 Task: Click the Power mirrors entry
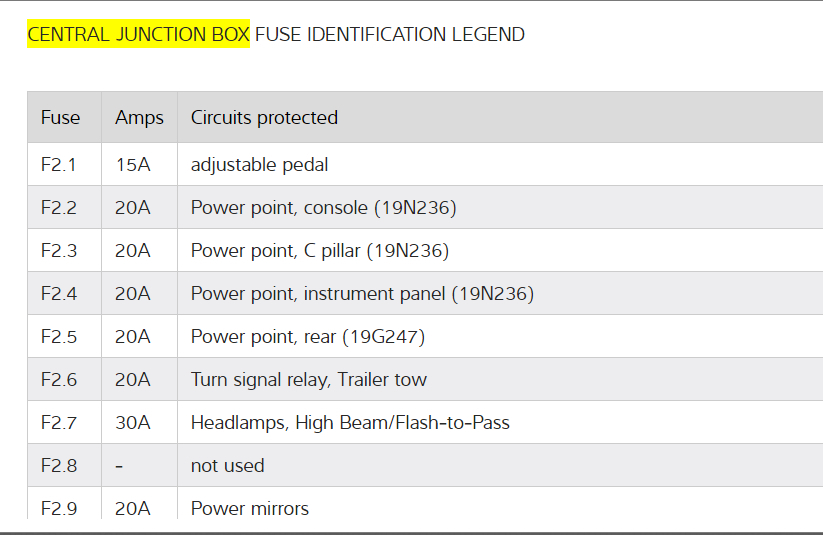pyautogui.click(x=249, y=508)
